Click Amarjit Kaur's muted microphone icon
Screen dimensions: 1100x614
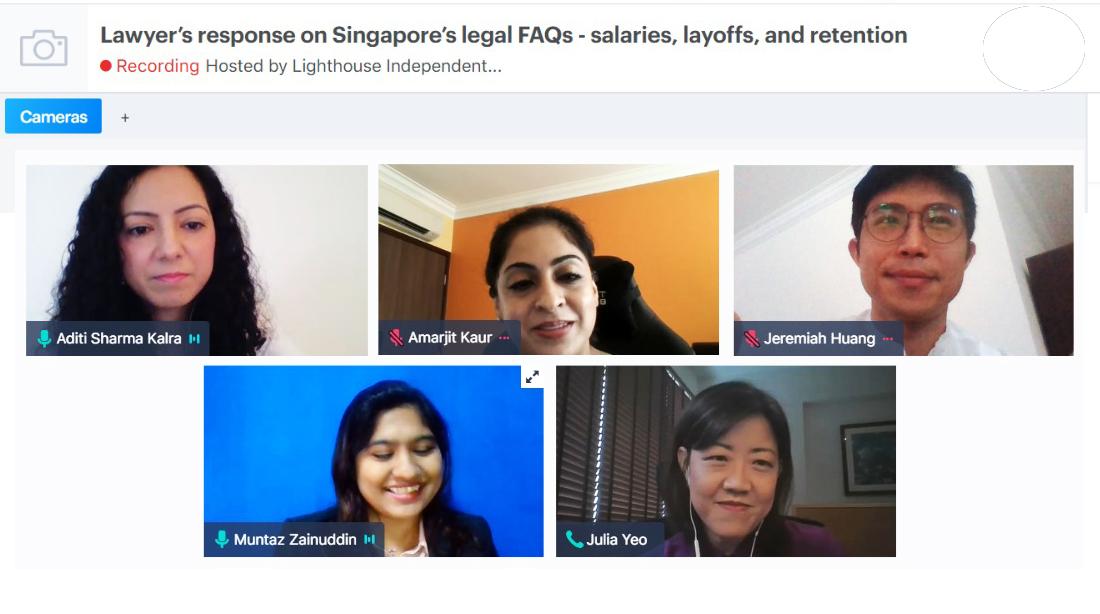tap(396, 338)
